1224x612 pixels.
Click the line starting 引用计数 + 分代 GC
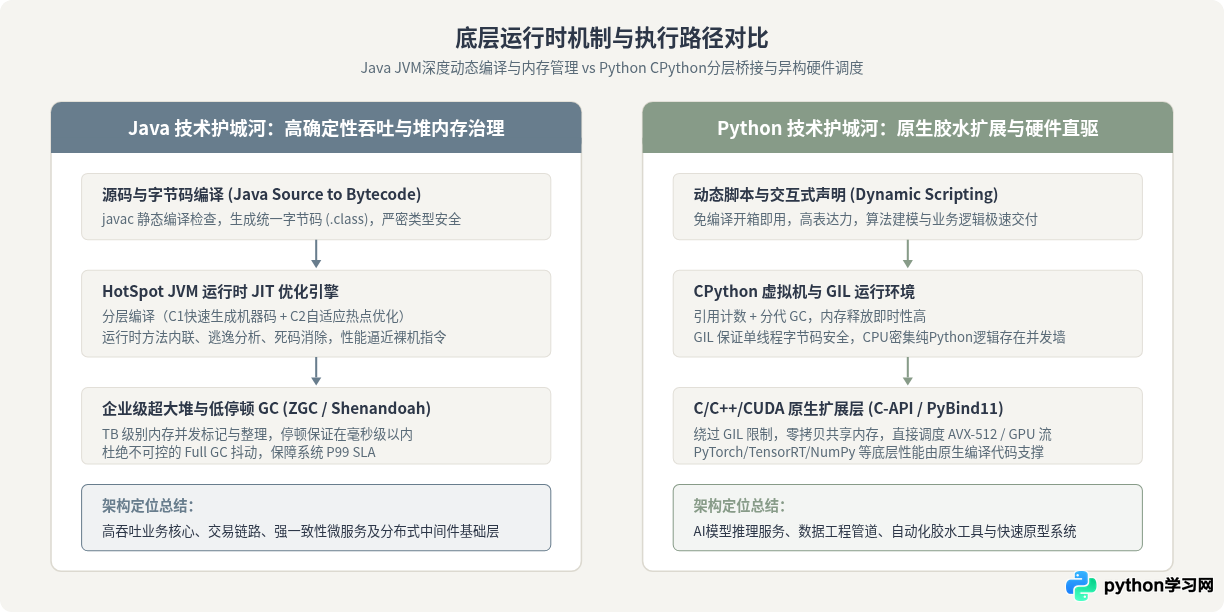coord(810,316)
